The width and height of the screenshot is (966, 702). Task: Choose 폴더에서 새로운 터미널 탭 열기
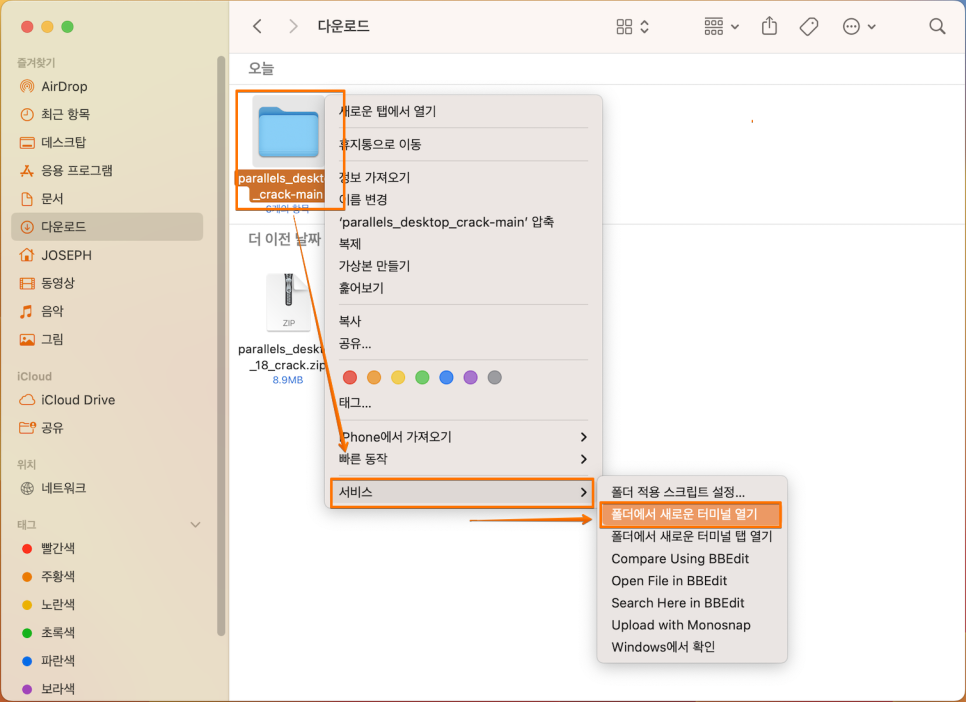(x=692, y=536)
